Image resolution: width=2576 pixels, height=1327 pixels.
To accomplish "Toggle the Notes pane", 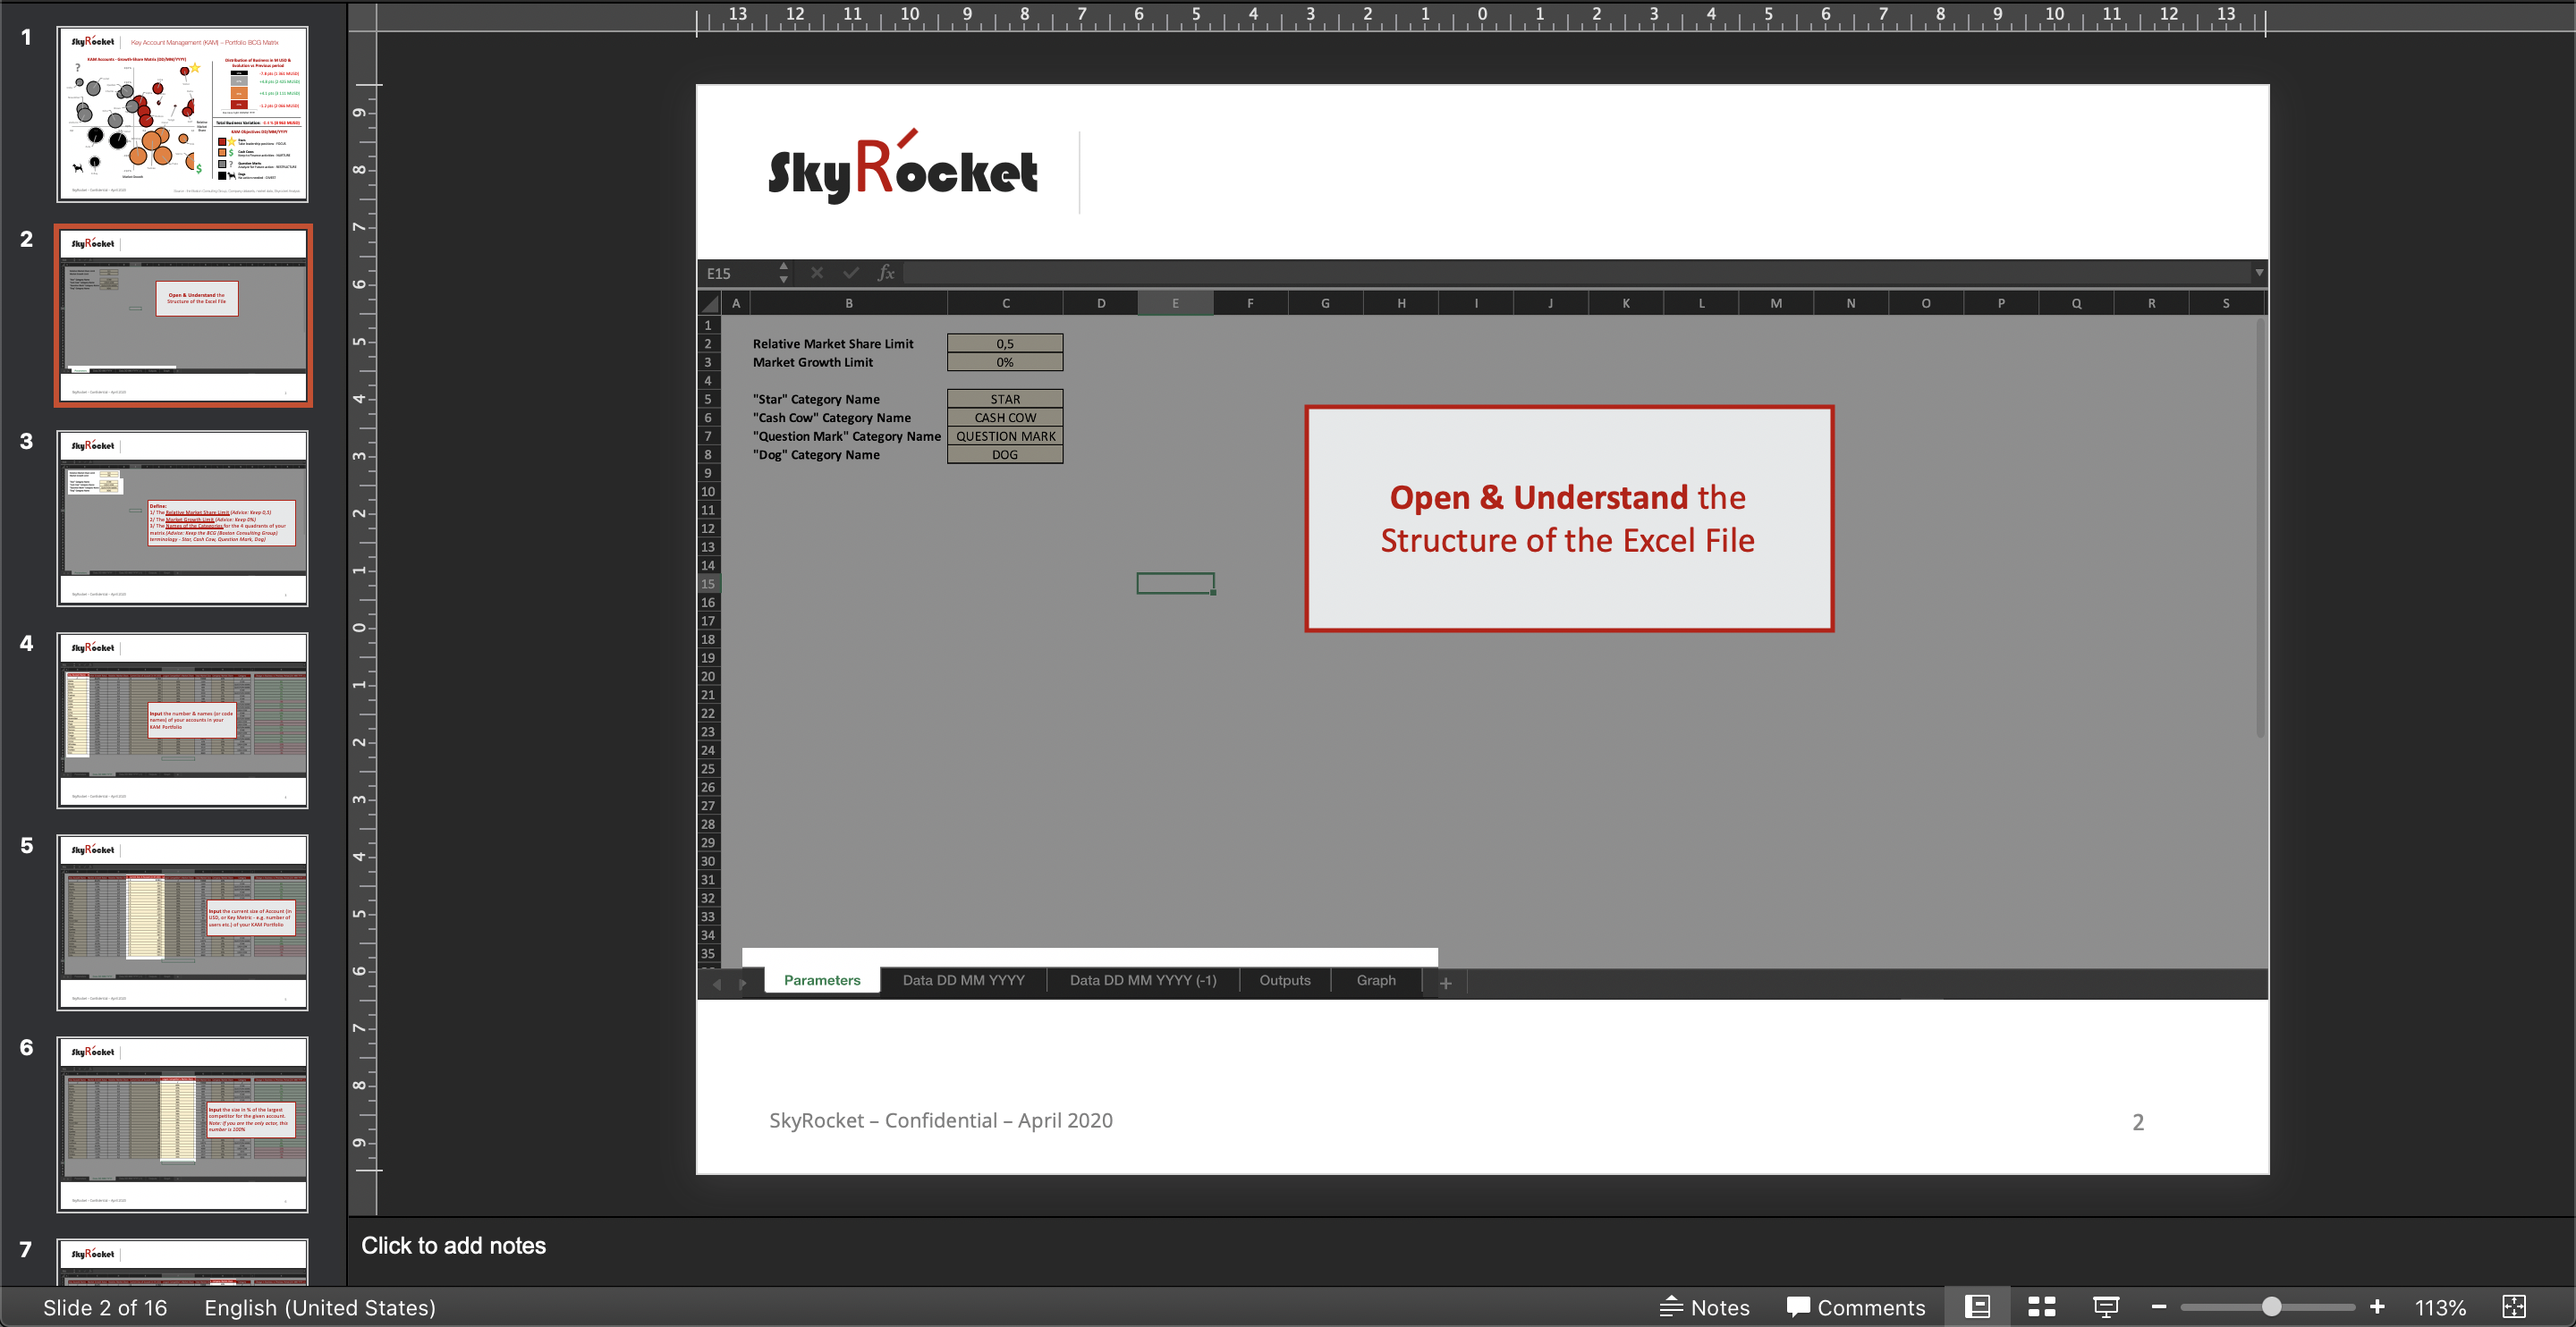I will pyautogui.click(x=1704, y=1307).
